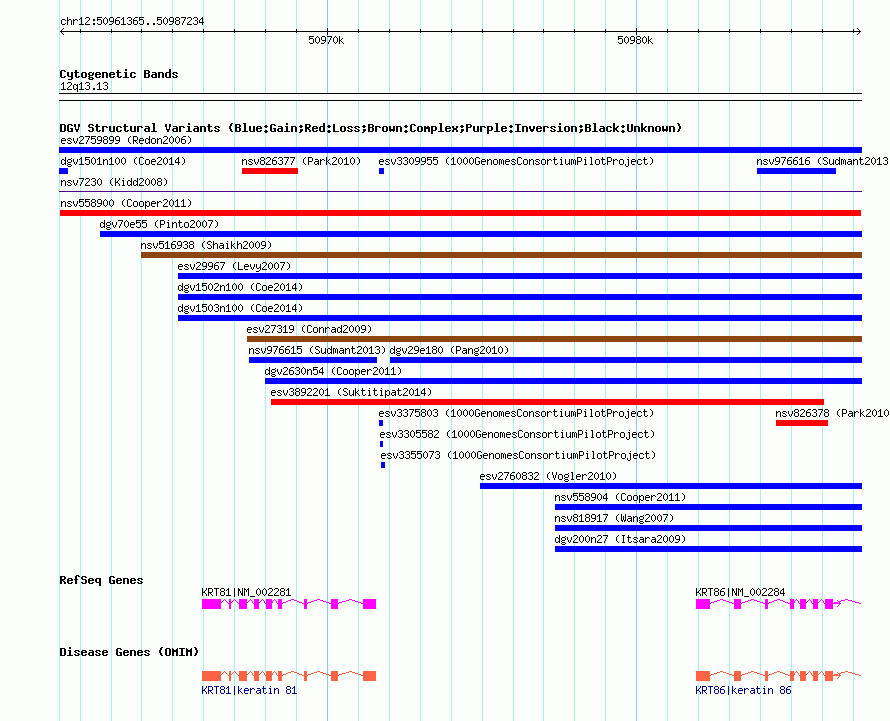Click the esv3305582 variant label
This screenshot has height=721, width=890.
[517, 434]
